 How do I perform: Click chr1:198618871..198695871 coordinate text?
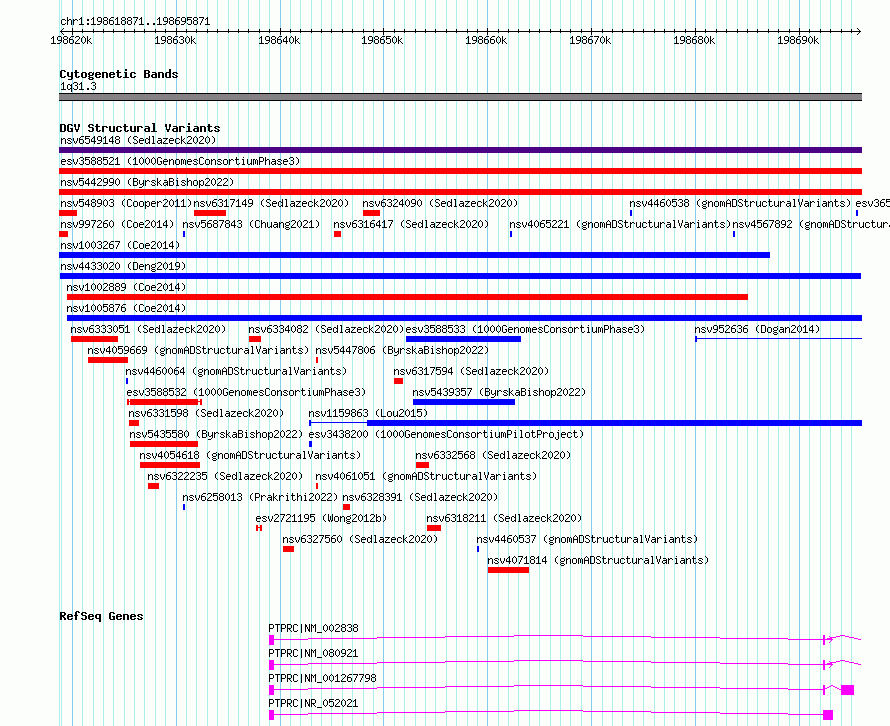135,22
